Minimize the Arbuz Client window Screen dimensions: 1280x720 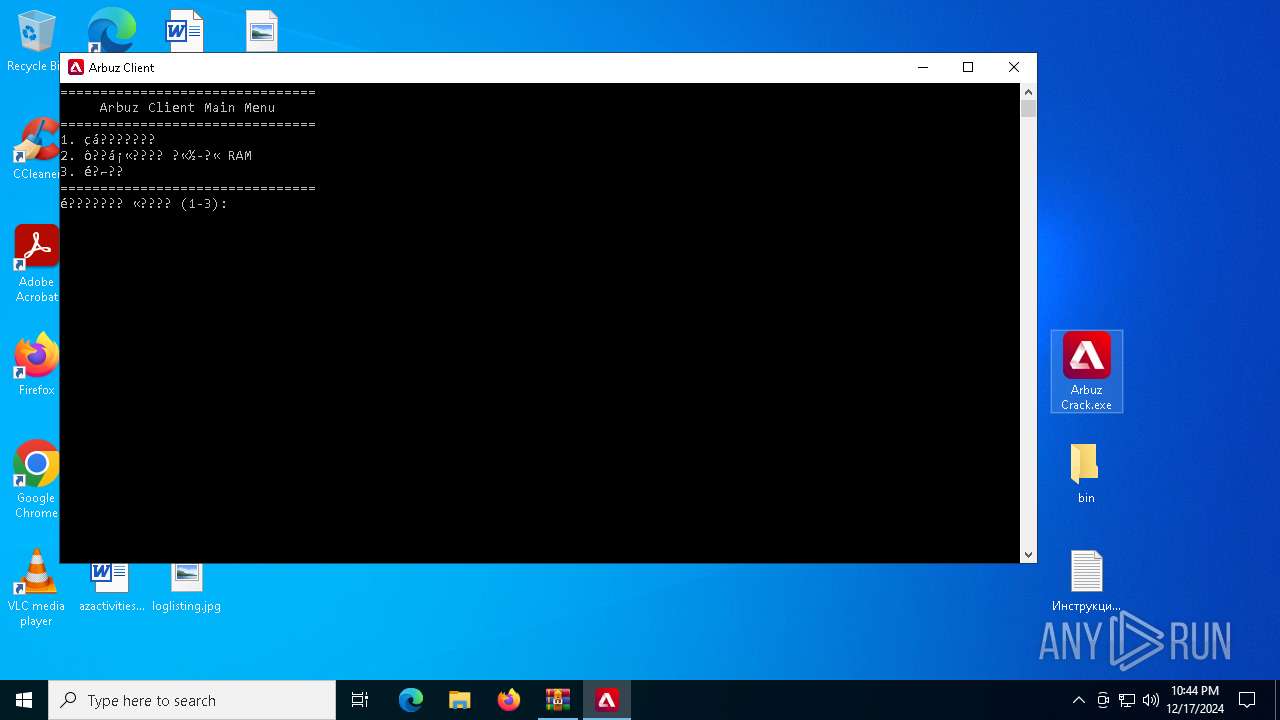coord(923,67)
